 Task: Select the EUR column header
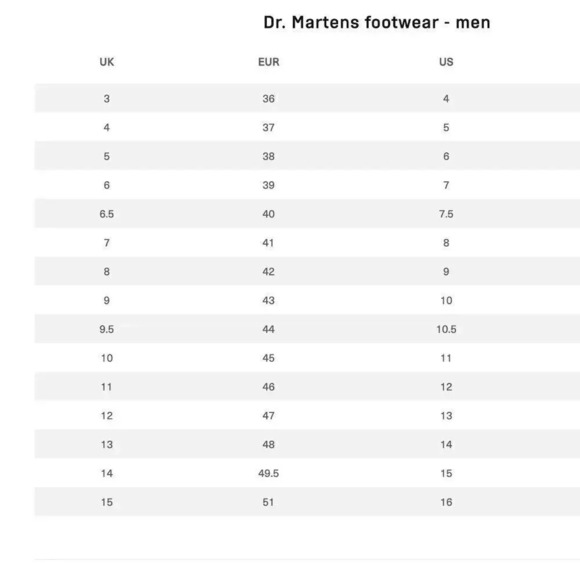click(269, 62)
